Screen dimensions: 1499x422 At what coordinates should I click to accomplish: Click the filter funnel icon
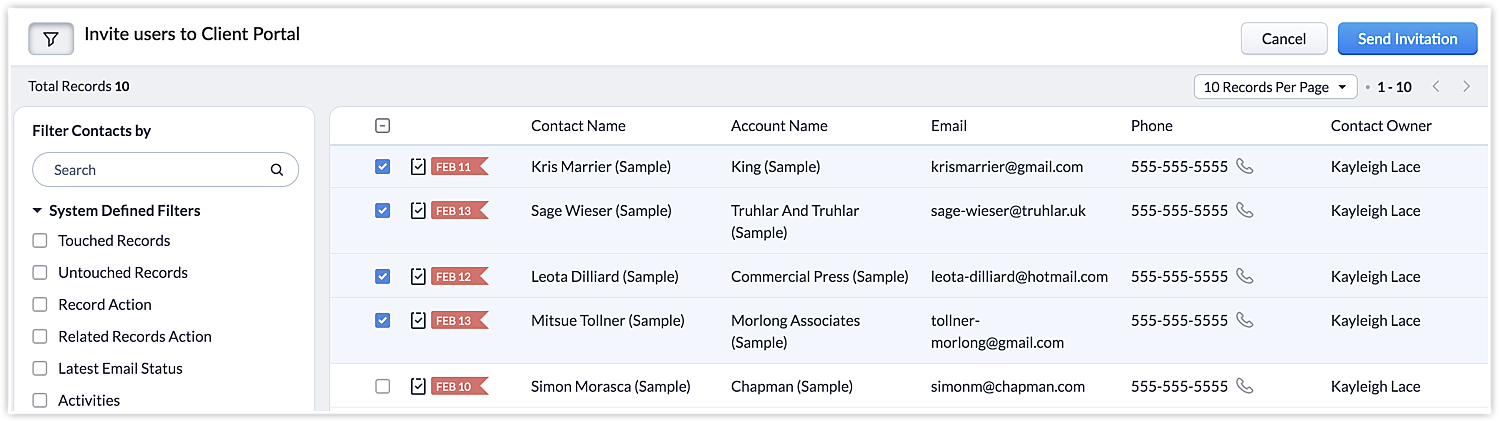click(51, 39)
